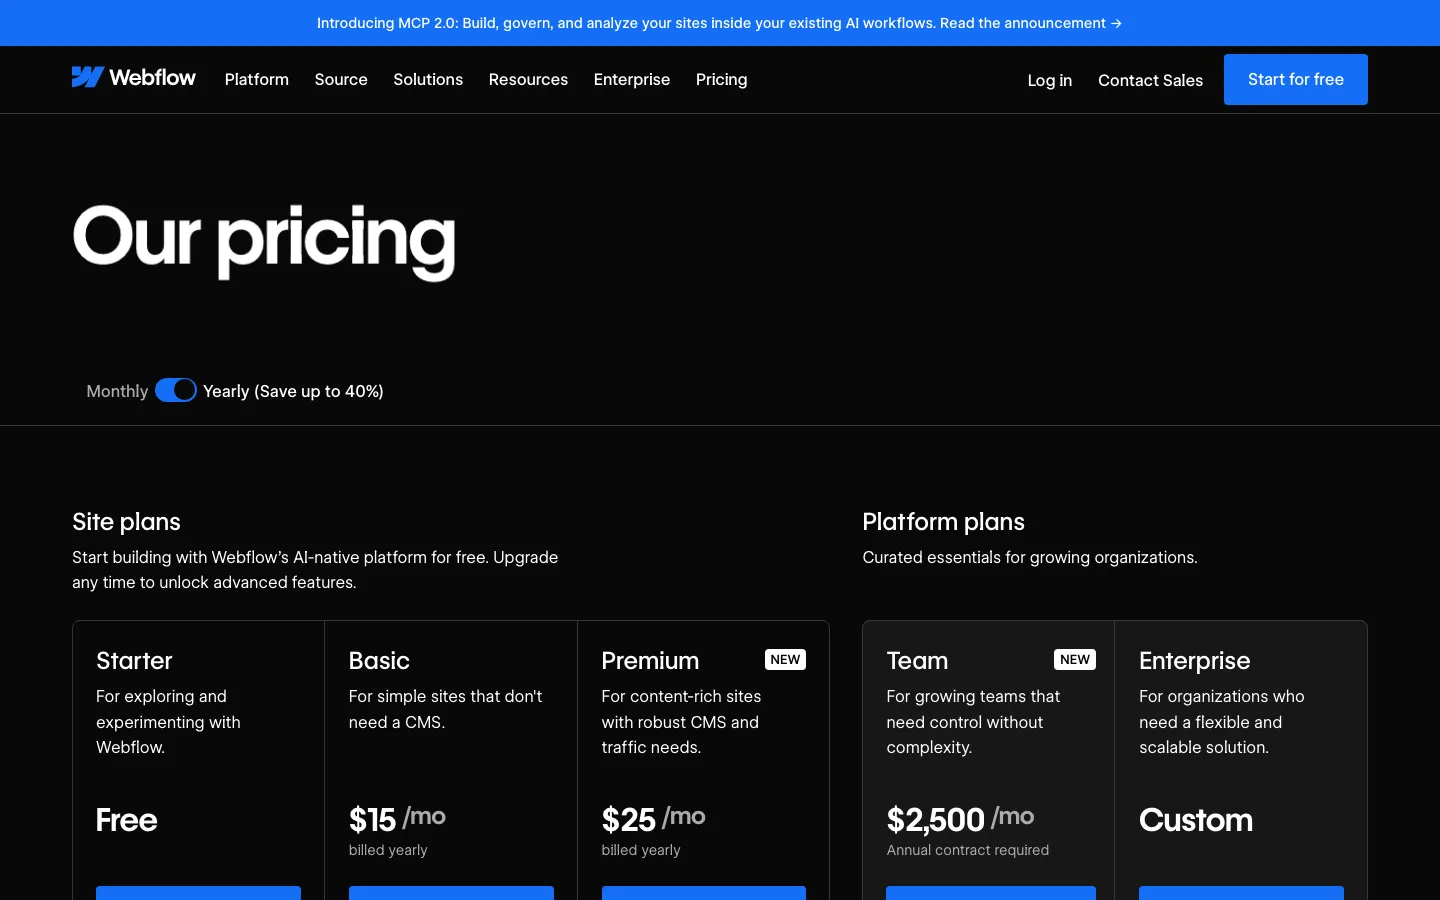The width and height of the screenshot is (1440, 900).
Task: Click the Team plan title
Action: pyautogui.click(x=917, y=661)
